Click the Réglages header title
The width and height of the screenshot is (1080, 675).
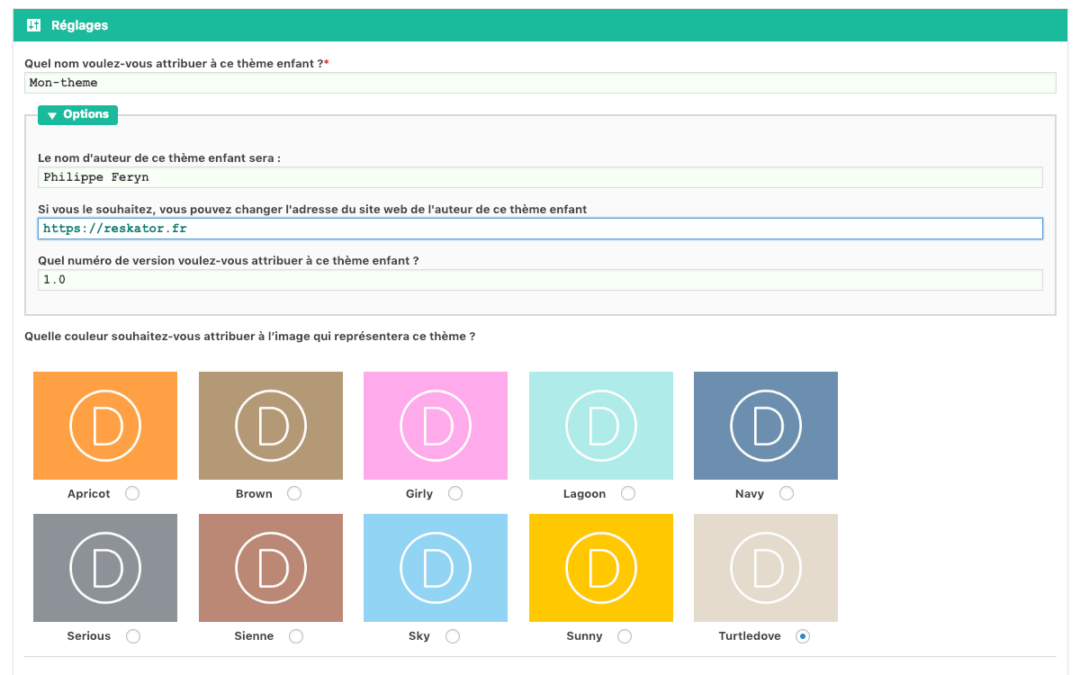click(79, 25)
